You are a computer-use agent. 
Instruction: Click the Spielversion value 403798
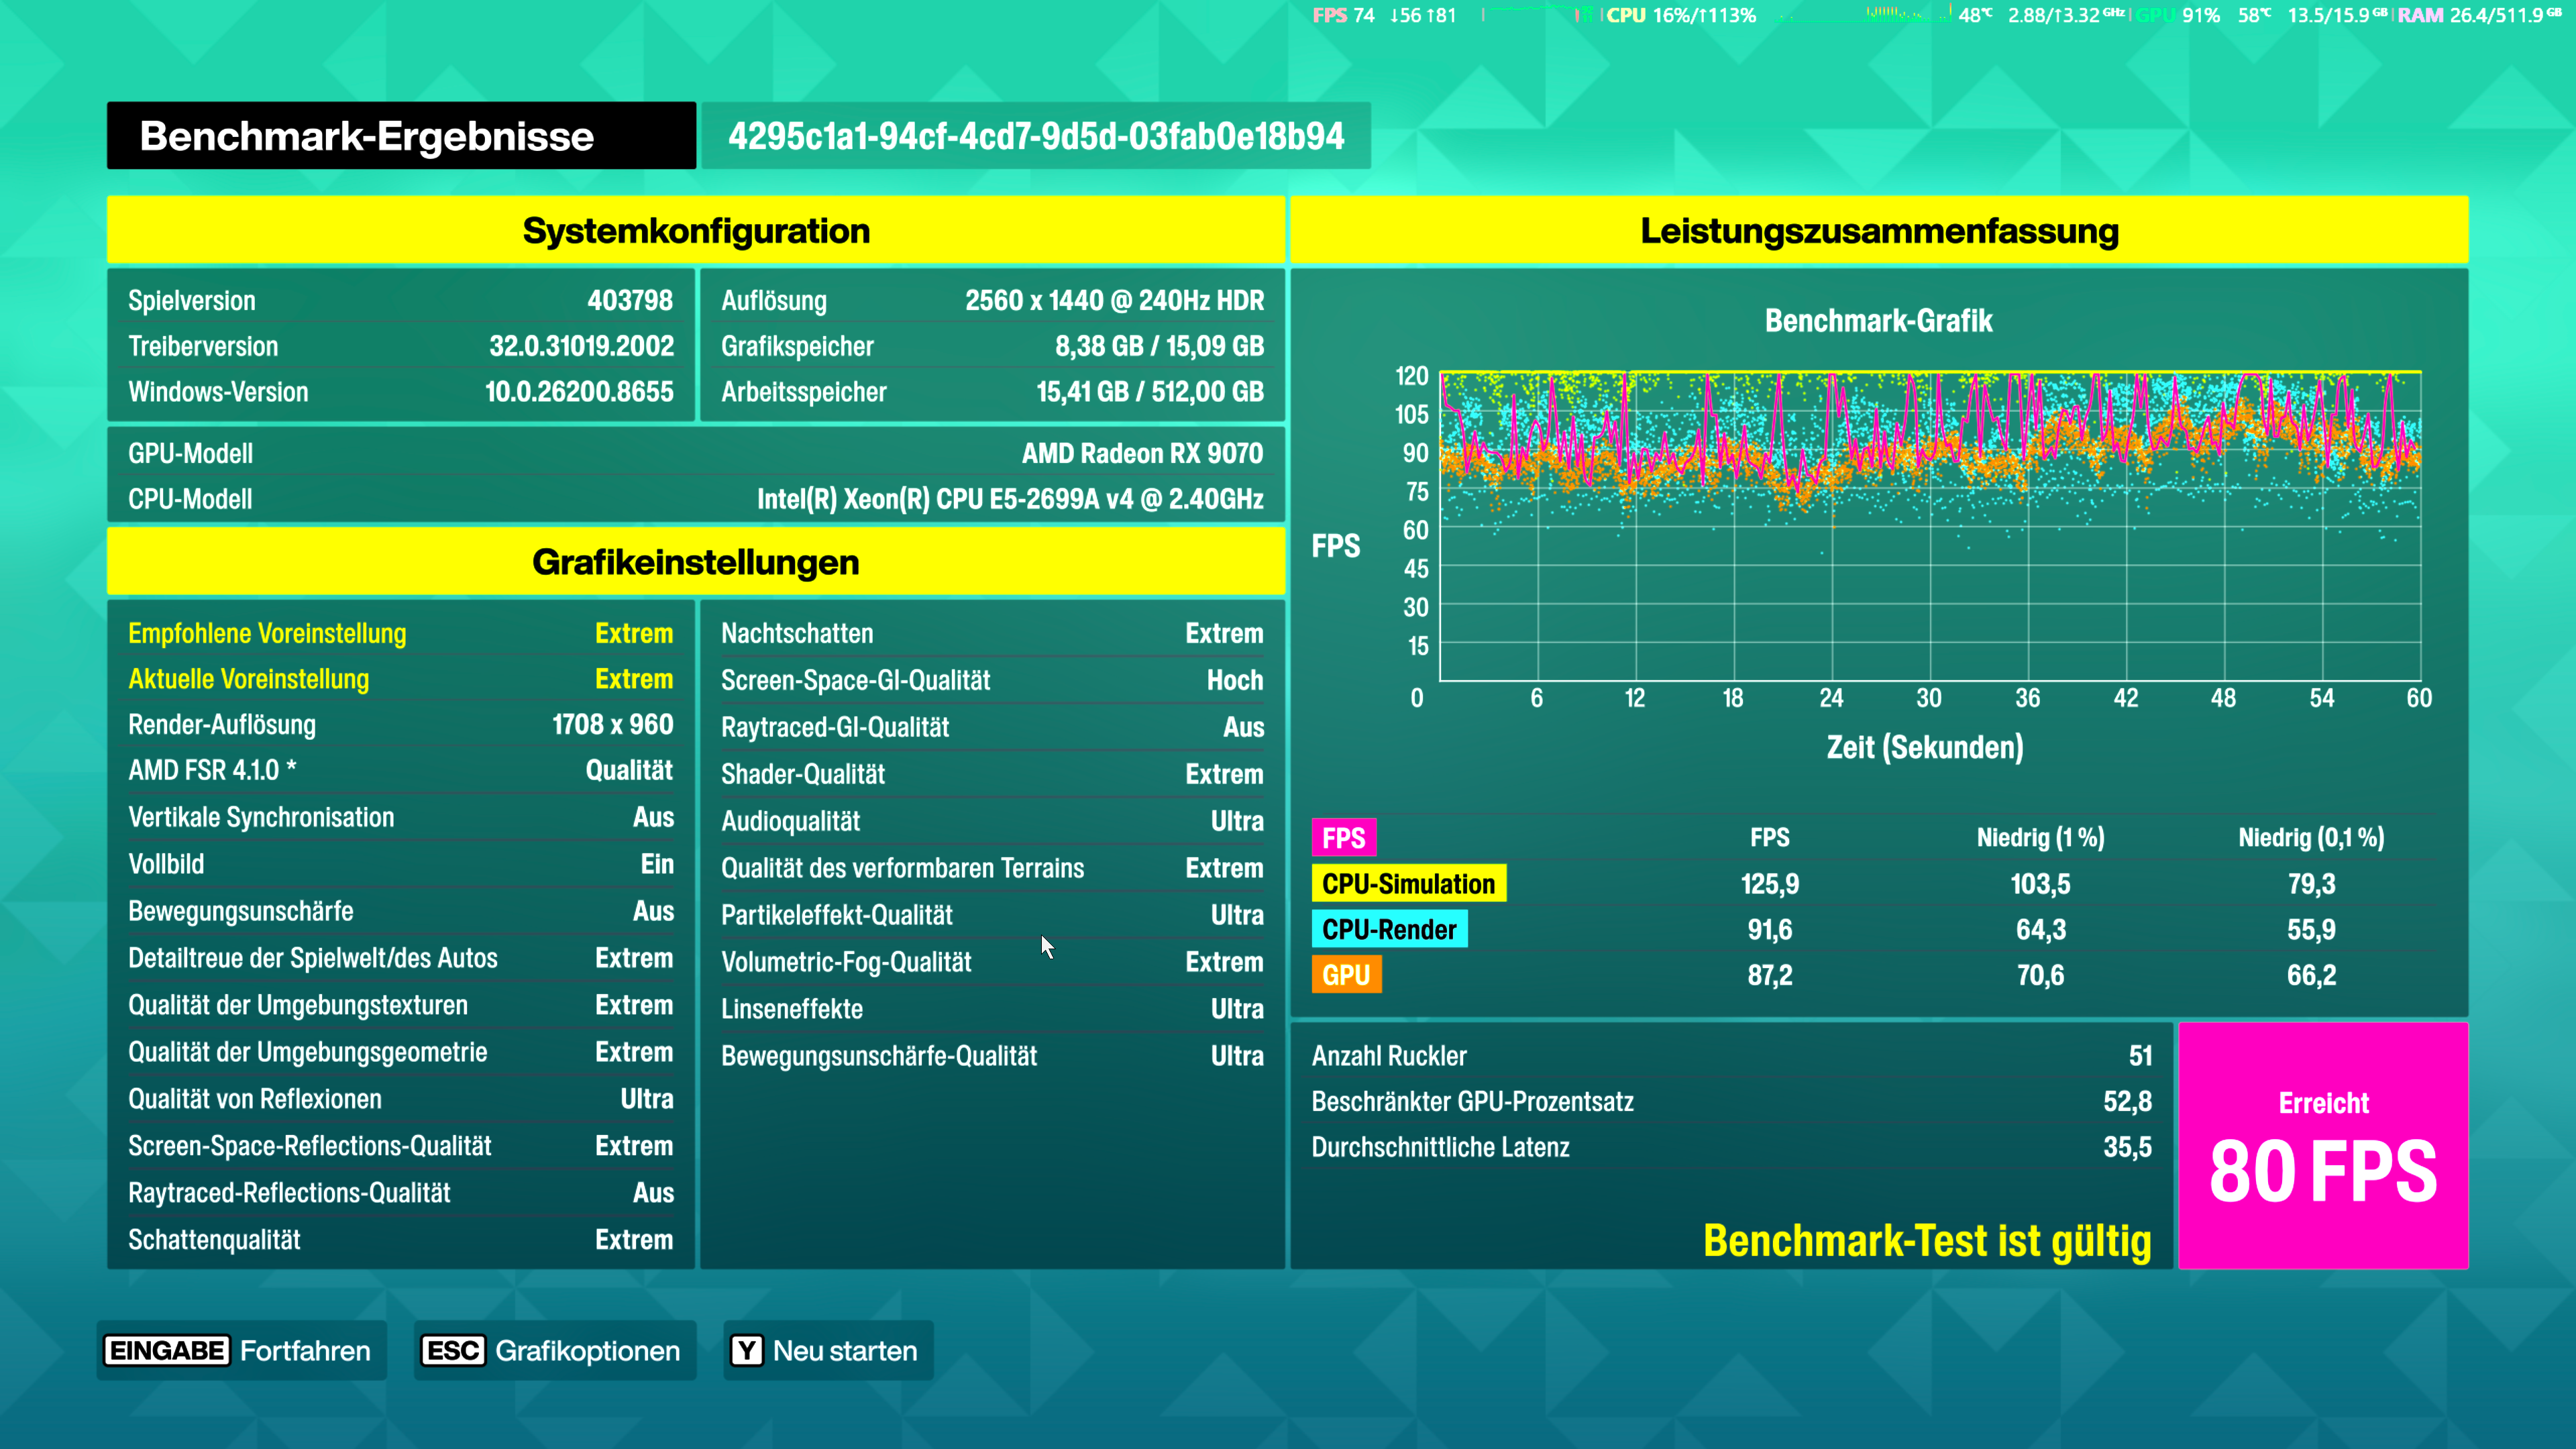click(630, 300)
